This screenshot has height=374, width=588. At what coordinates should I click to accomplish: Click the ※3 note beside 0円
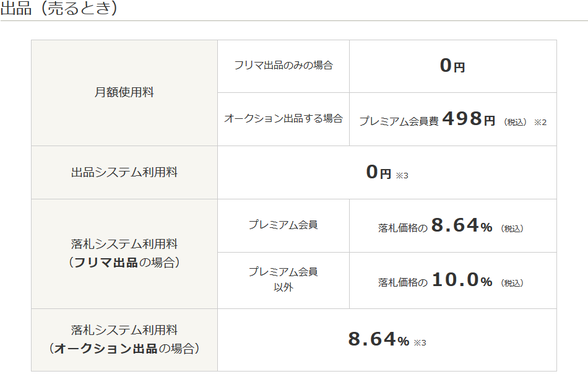click(x=402, y=176)
